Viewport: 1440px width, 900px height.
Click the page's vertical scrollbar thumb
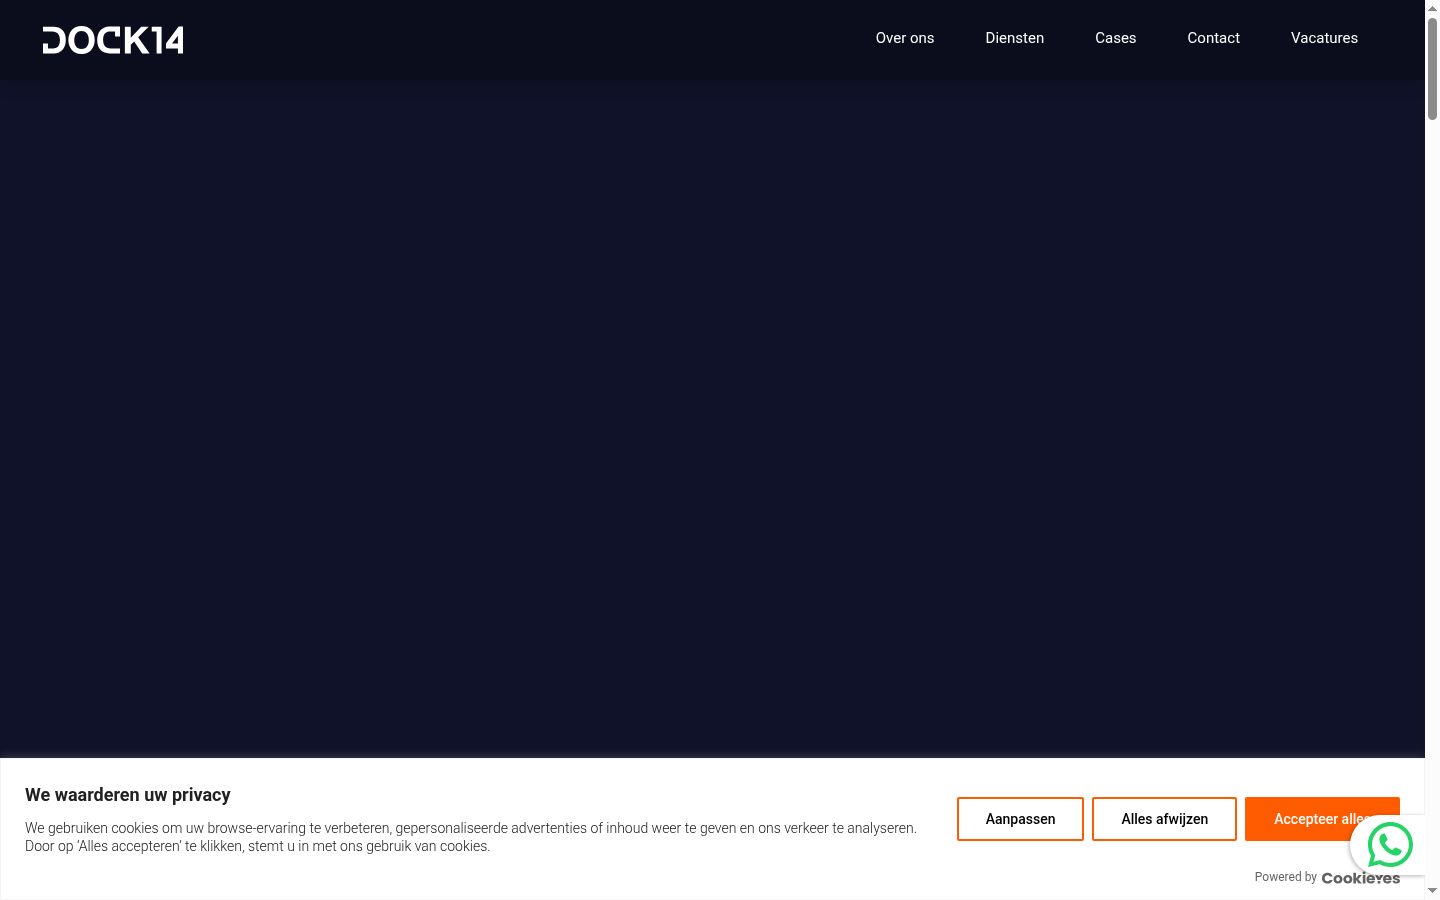coord(1432,68)
